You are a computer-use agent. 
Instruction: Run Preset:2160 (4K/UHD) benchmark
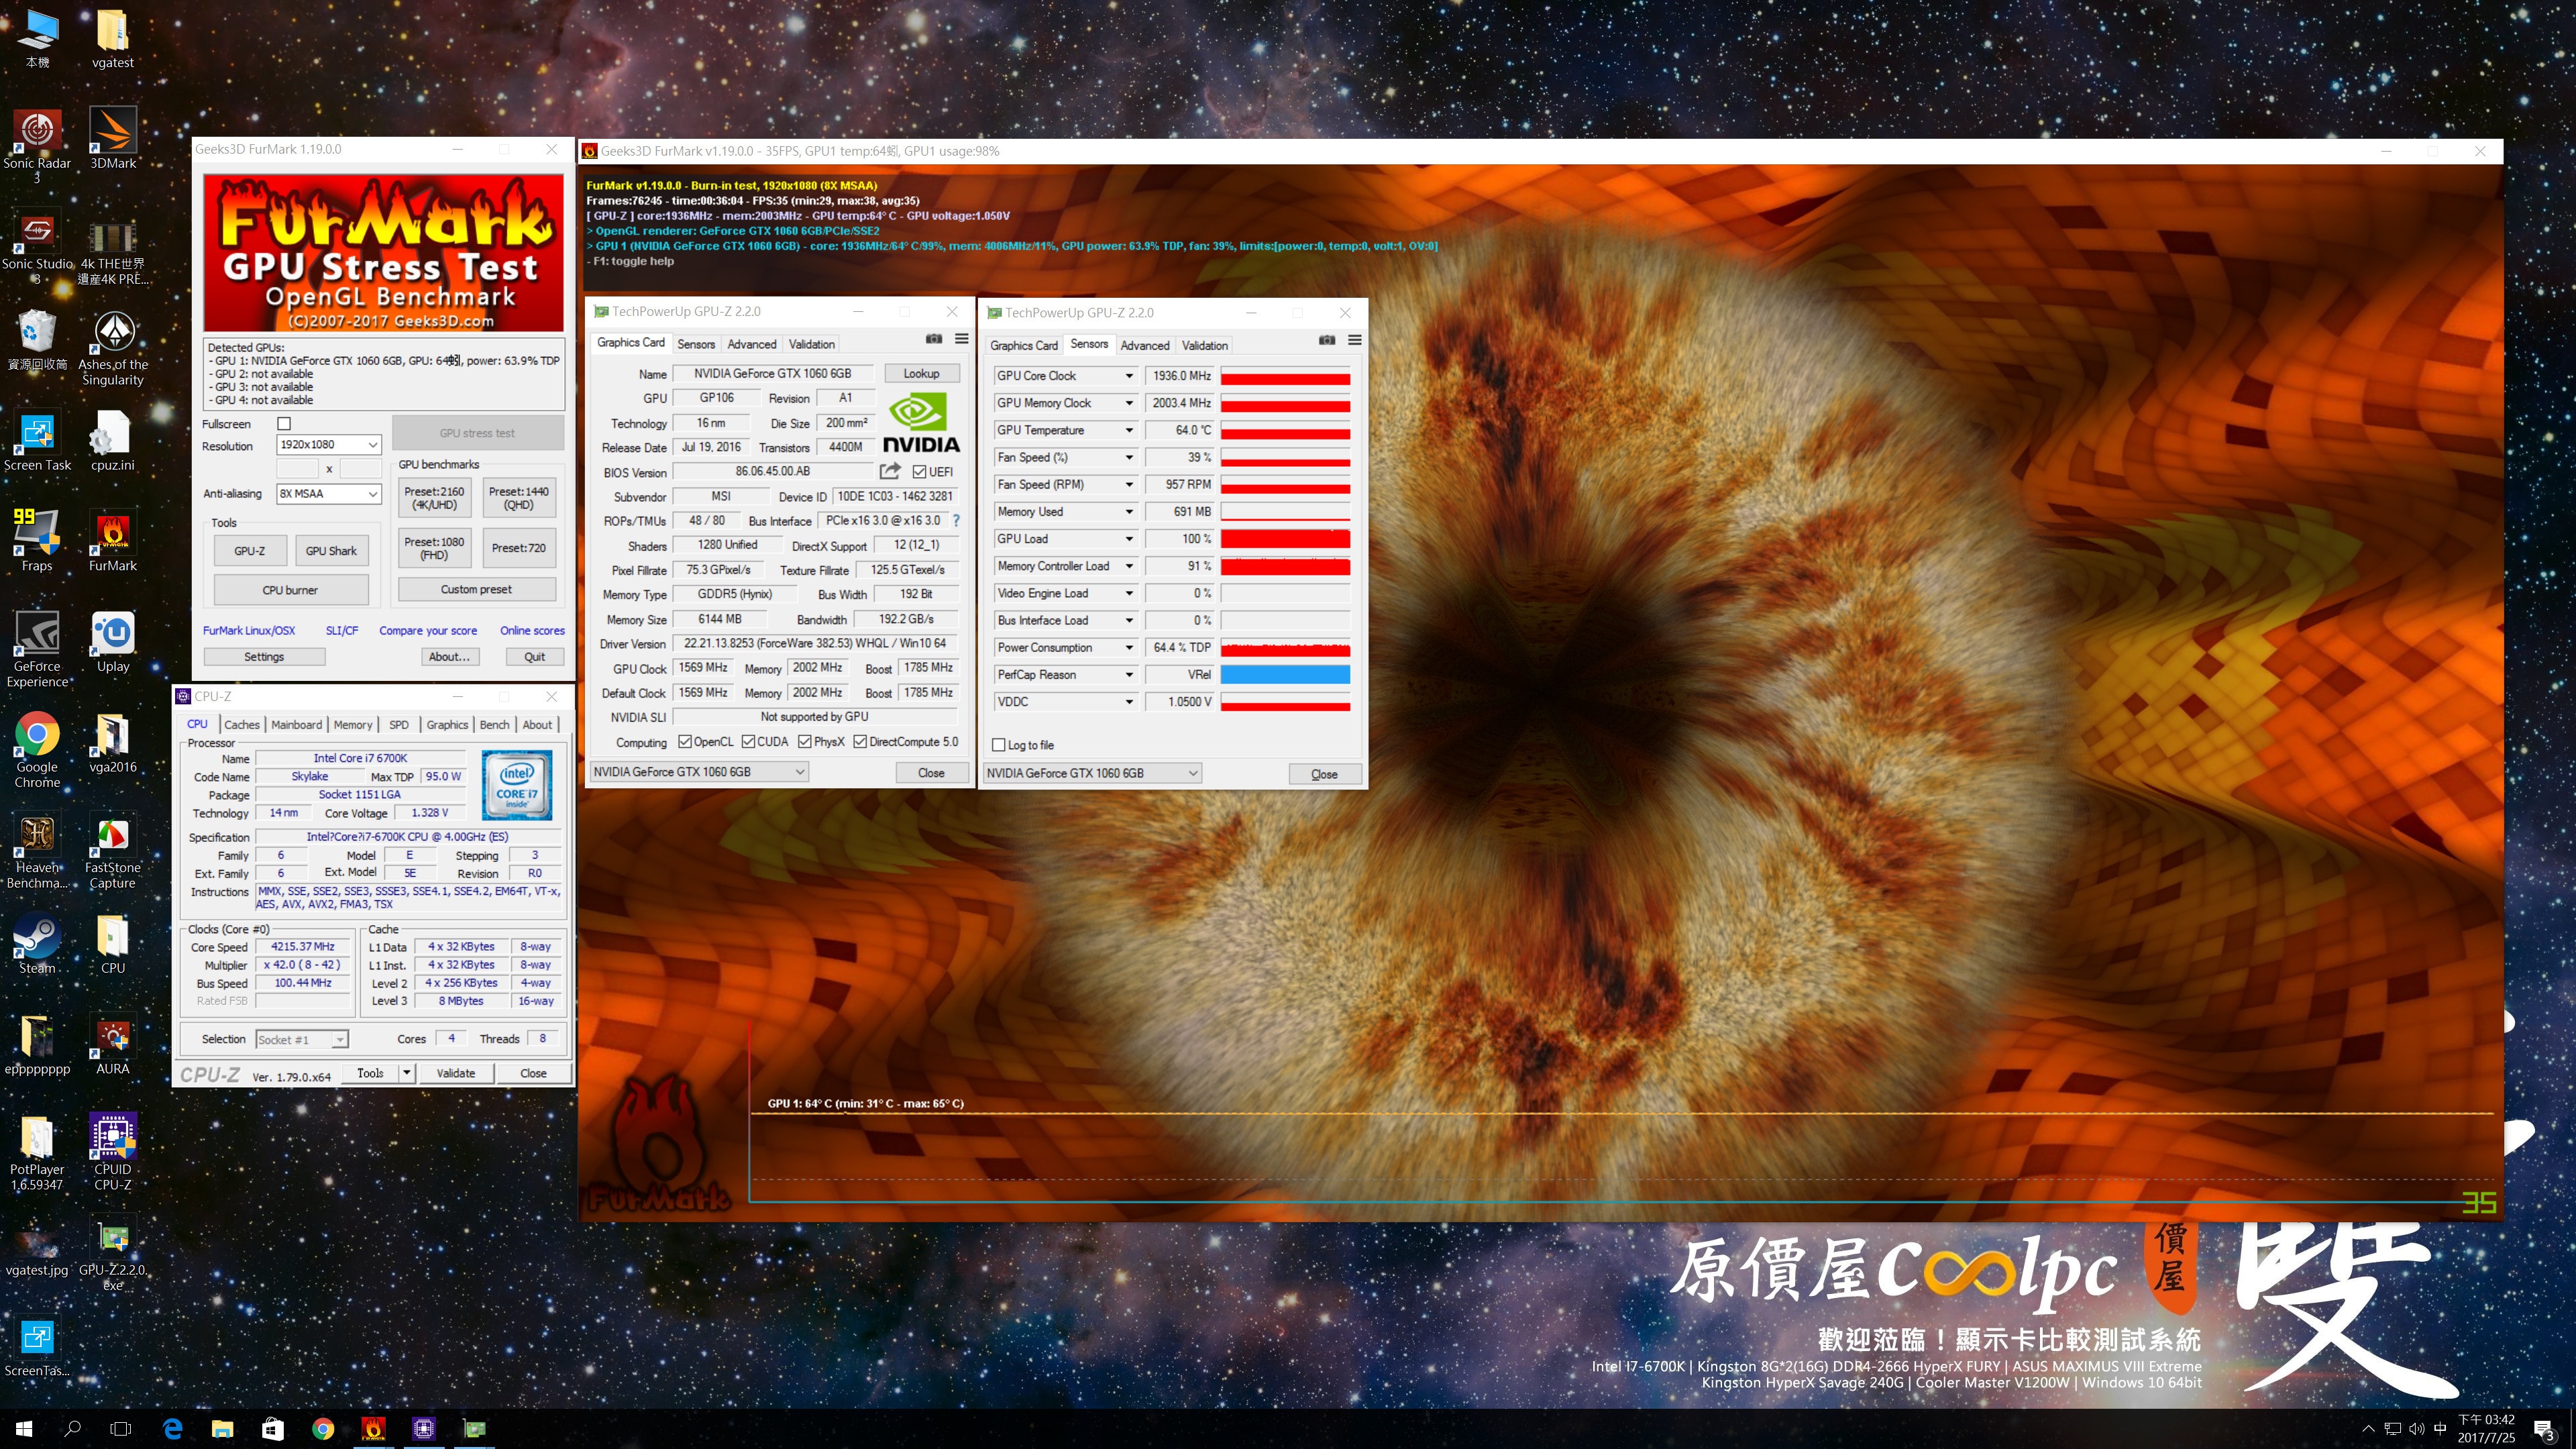tap(434, 498)
